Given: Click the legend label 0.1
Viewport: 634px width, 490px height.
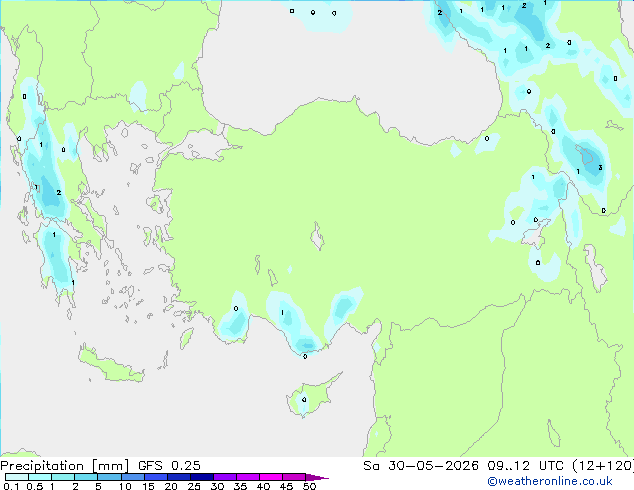Looking at the screenshot, I should click(x=11, y=486).
